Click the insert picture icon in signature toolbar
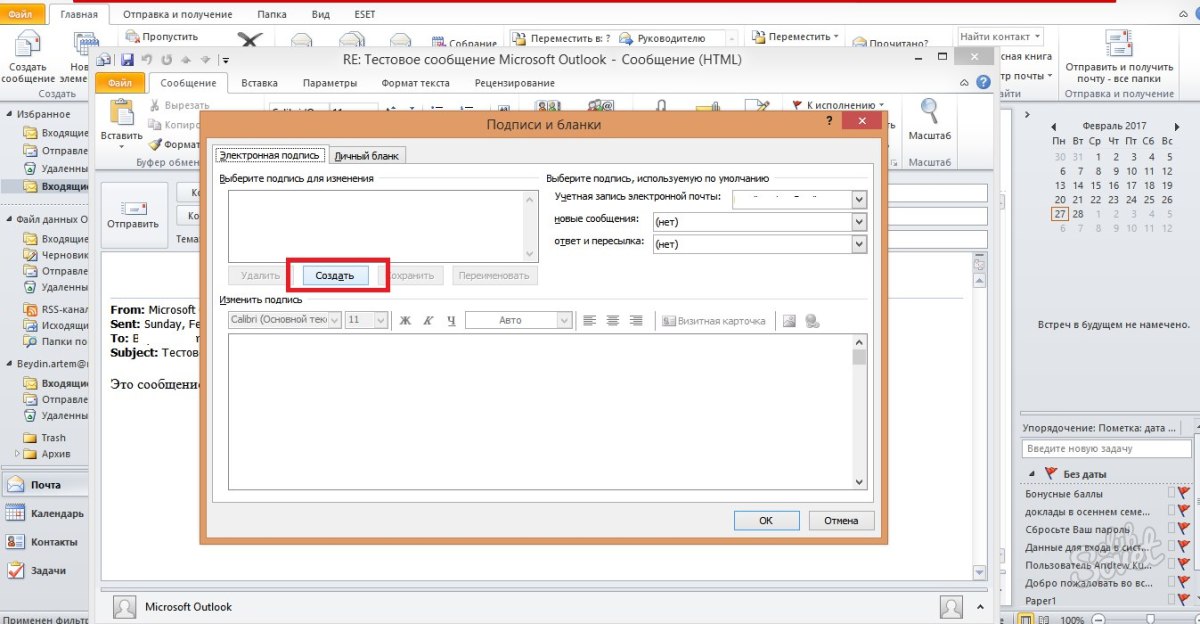The width and height of the screenshot is (1200, 624). tap(789, 321)
